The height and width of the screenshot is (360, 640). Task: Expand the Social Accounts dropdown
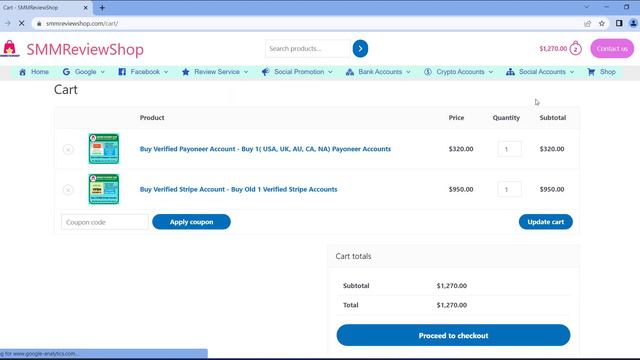click(x=572, y=72)
